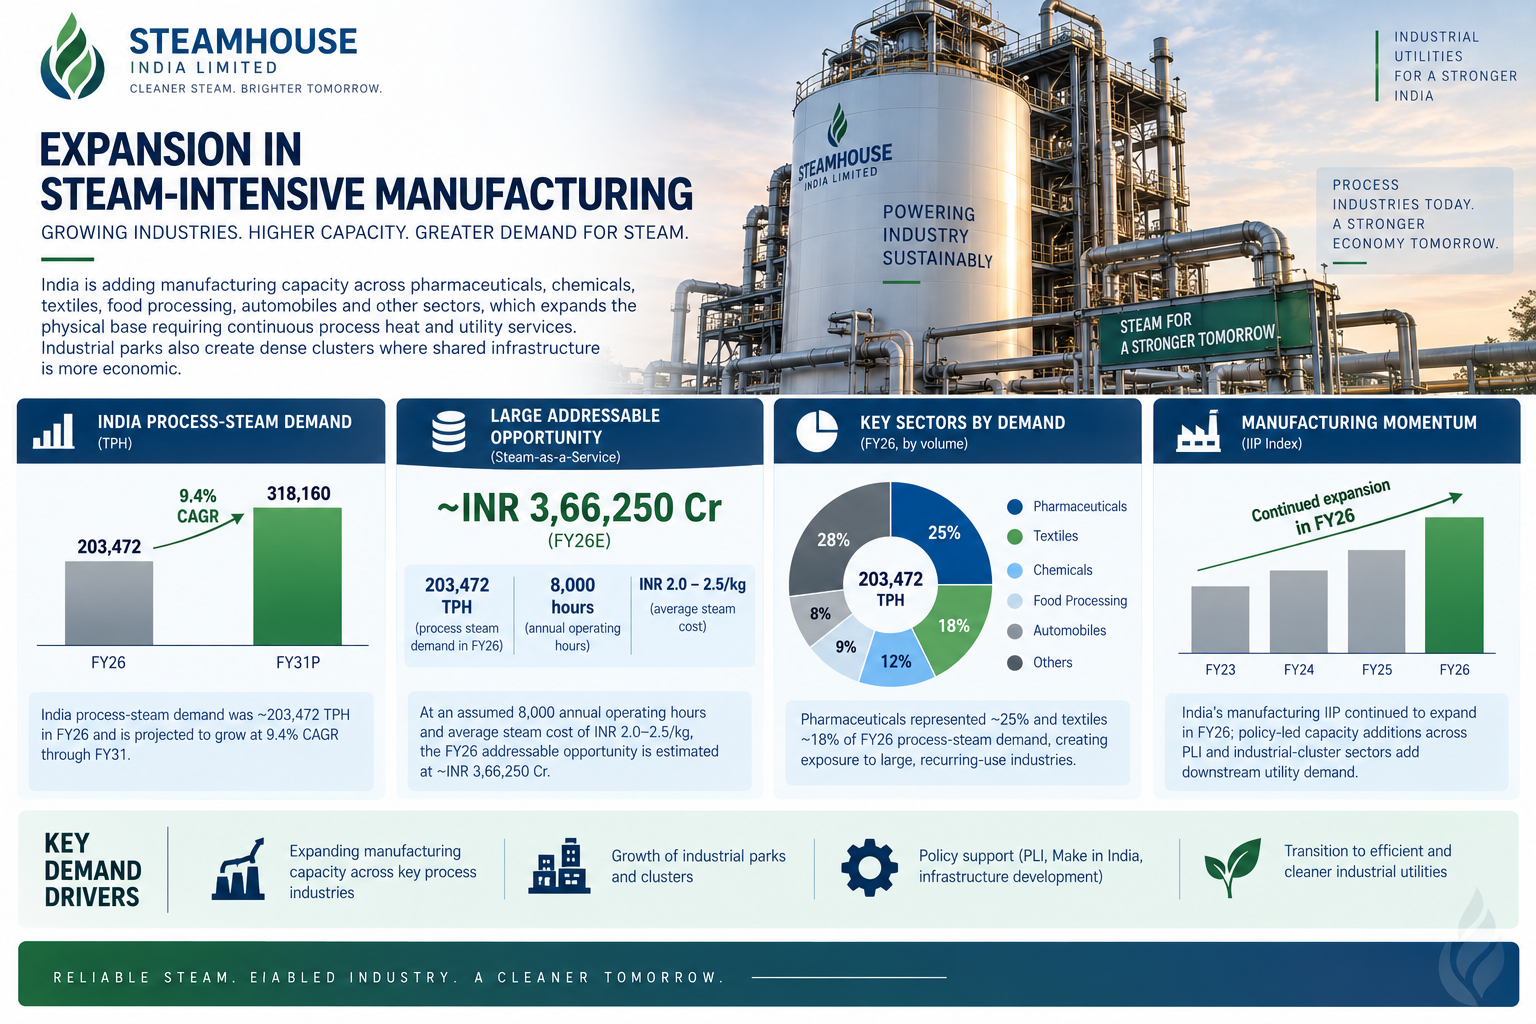Click the rising factory chart icon under demand drivers

click(239, 869)
